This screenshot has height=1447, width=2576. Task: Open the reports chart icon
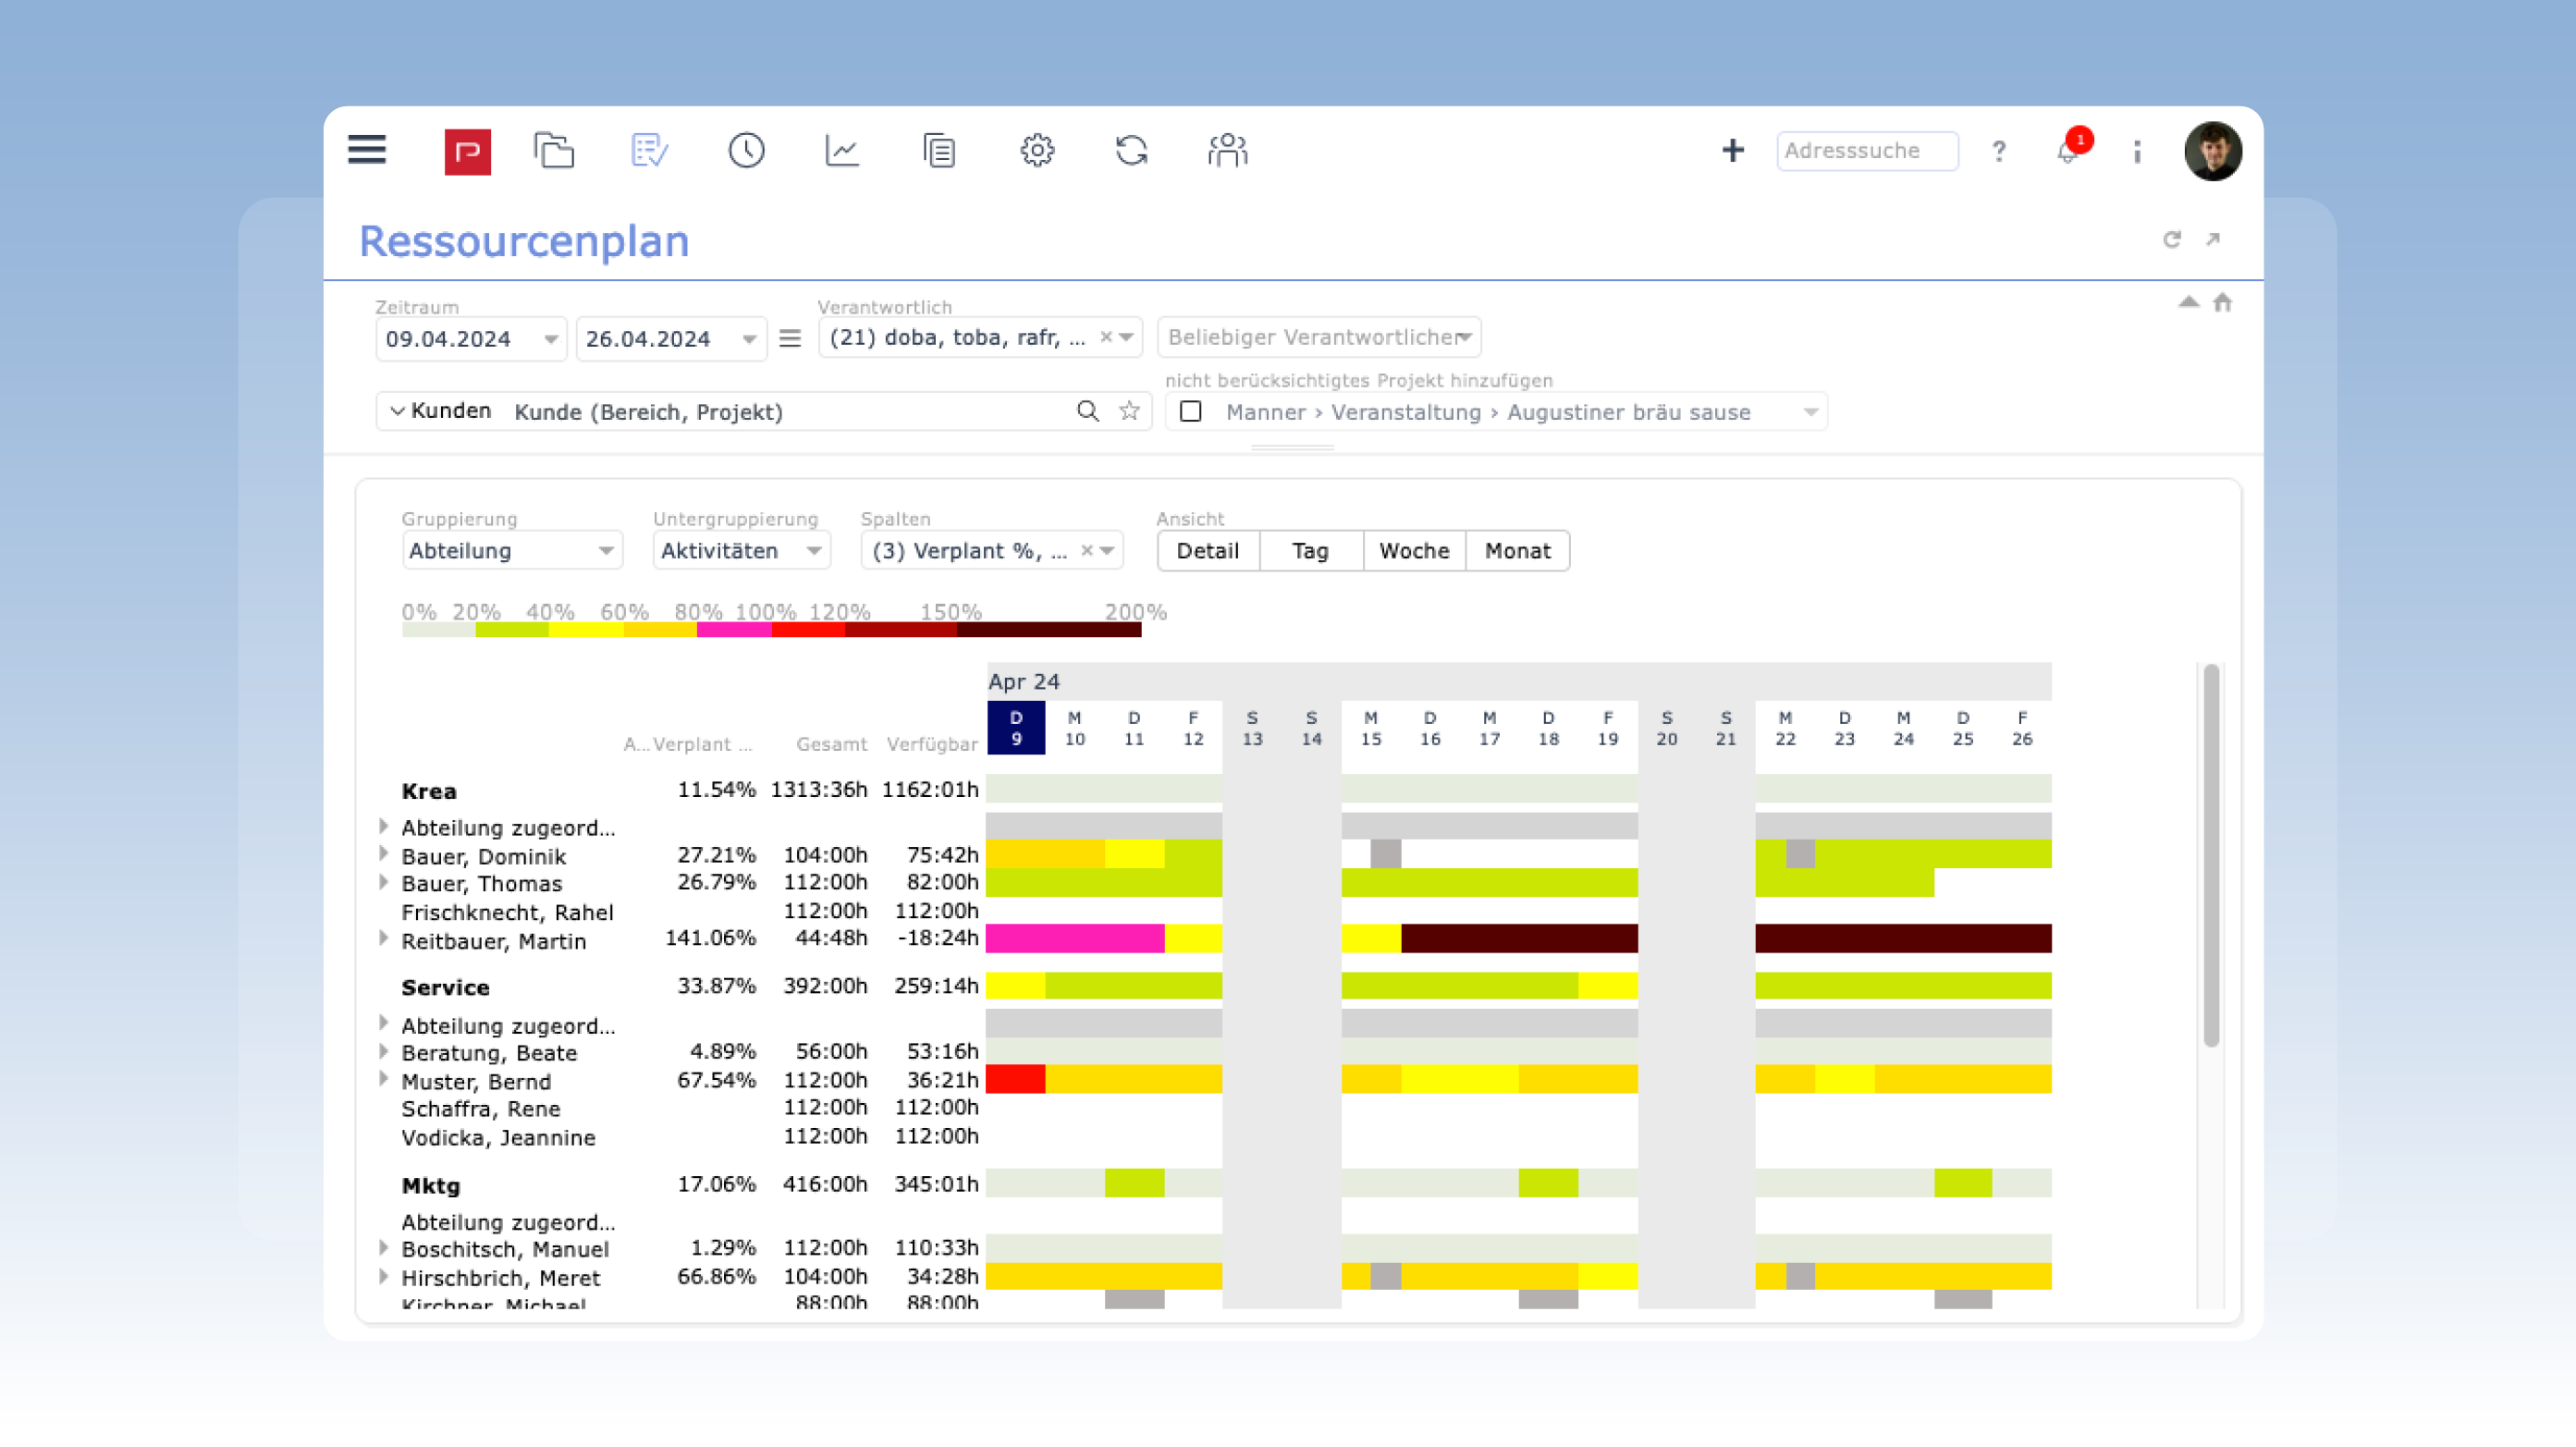point(842,151)
